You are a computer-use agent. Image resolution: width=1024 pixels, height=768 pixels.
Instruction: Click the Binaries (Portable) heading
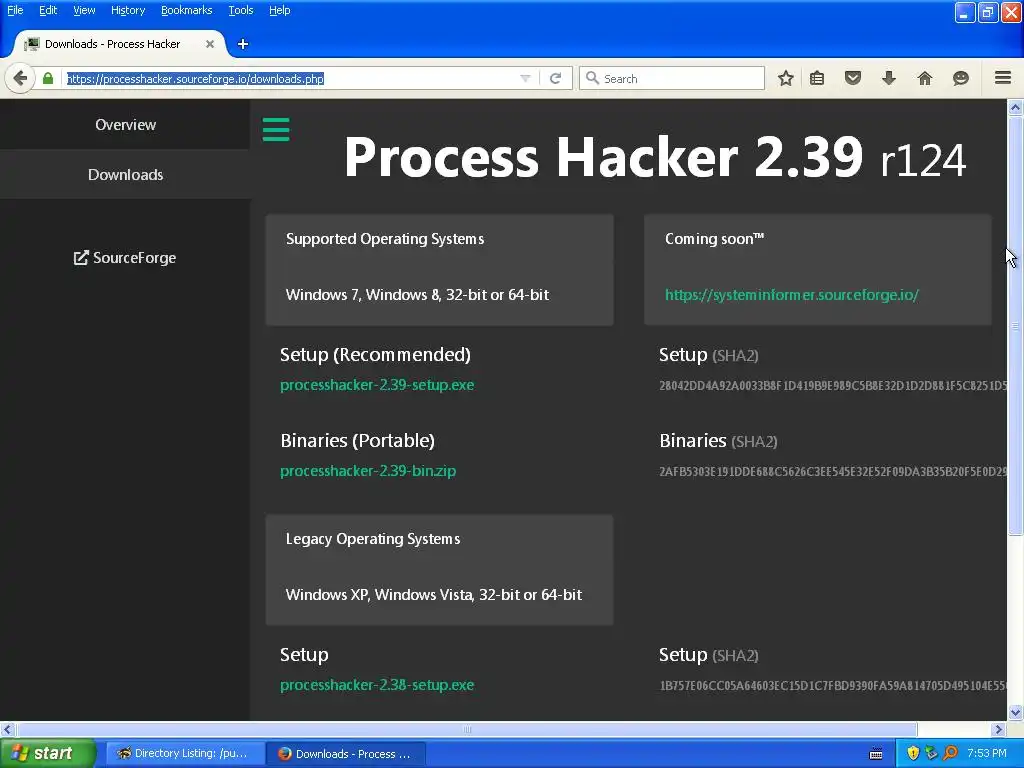tap(357, 440)
